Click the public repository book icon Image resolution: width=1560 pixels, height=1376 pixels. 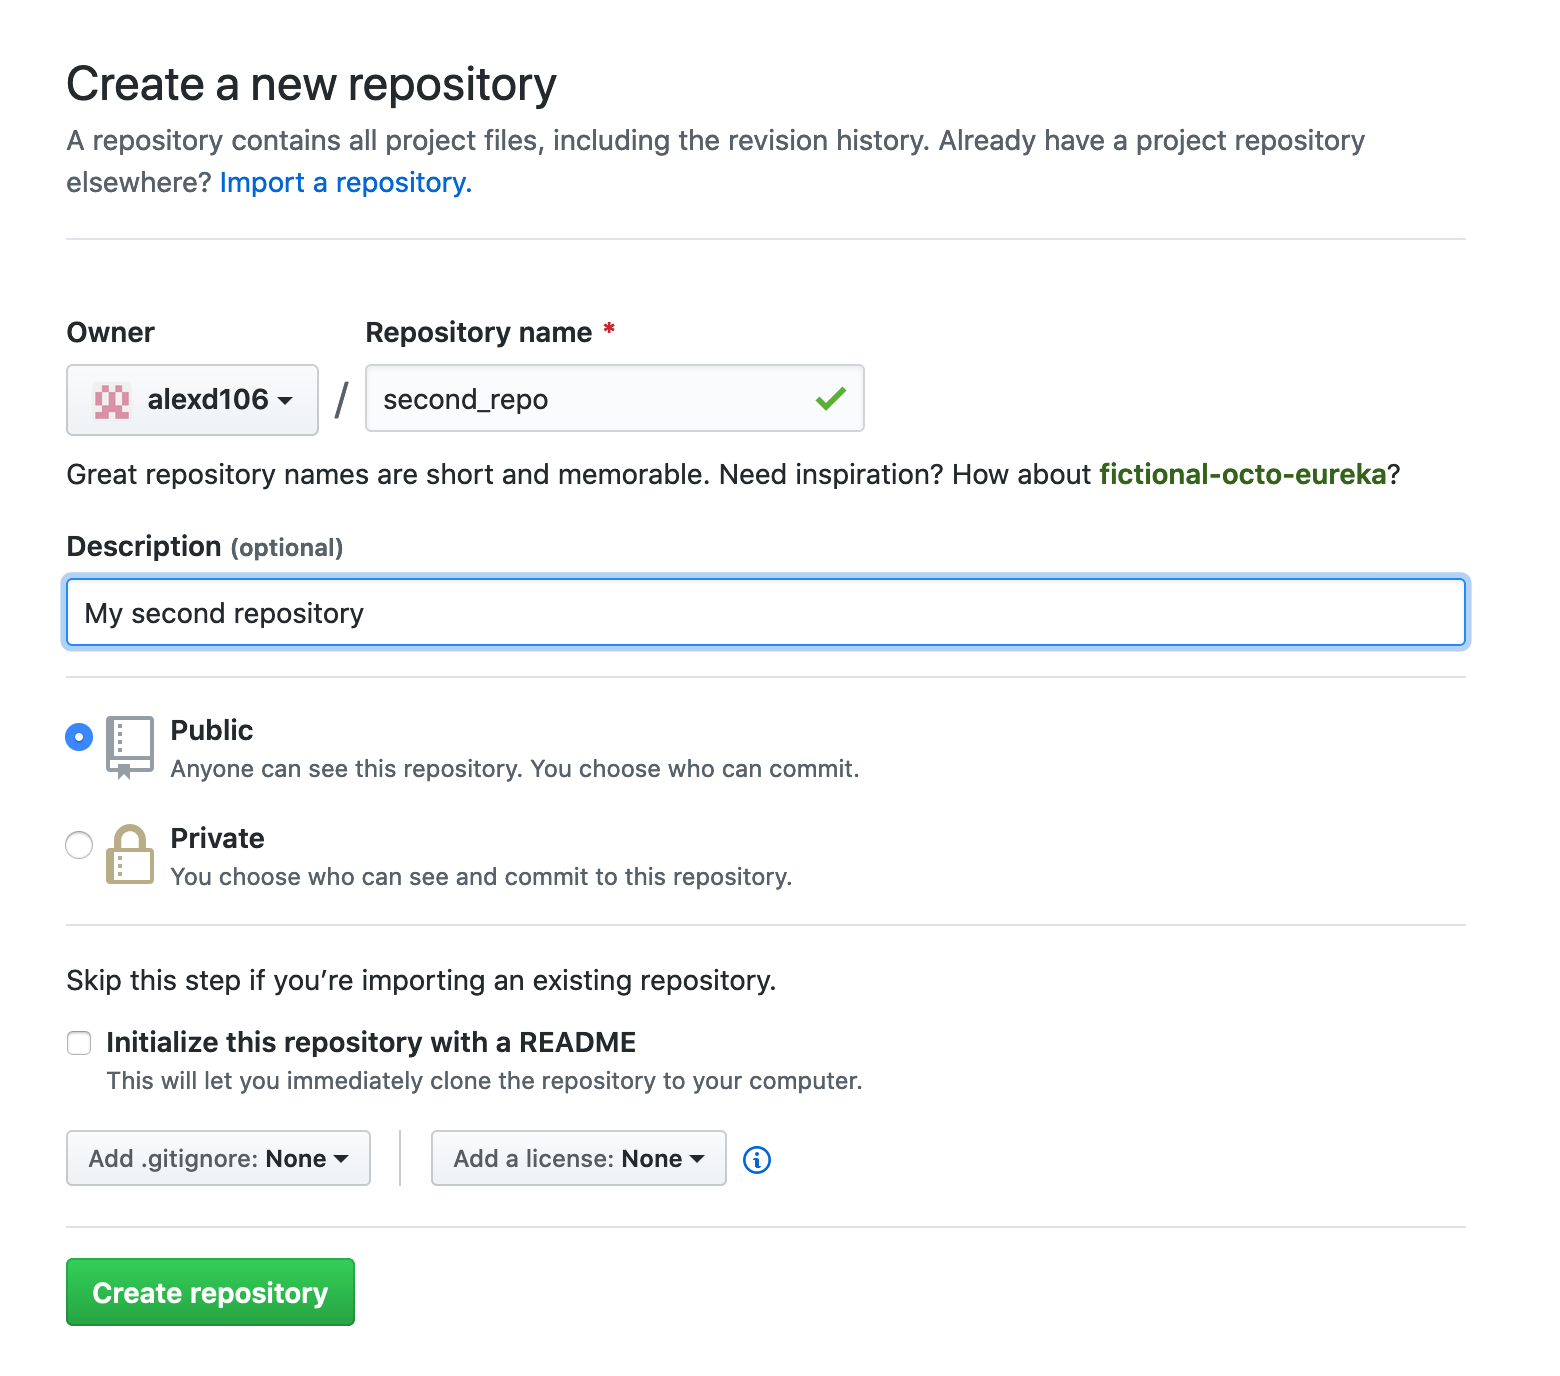[x=130, y=745]
